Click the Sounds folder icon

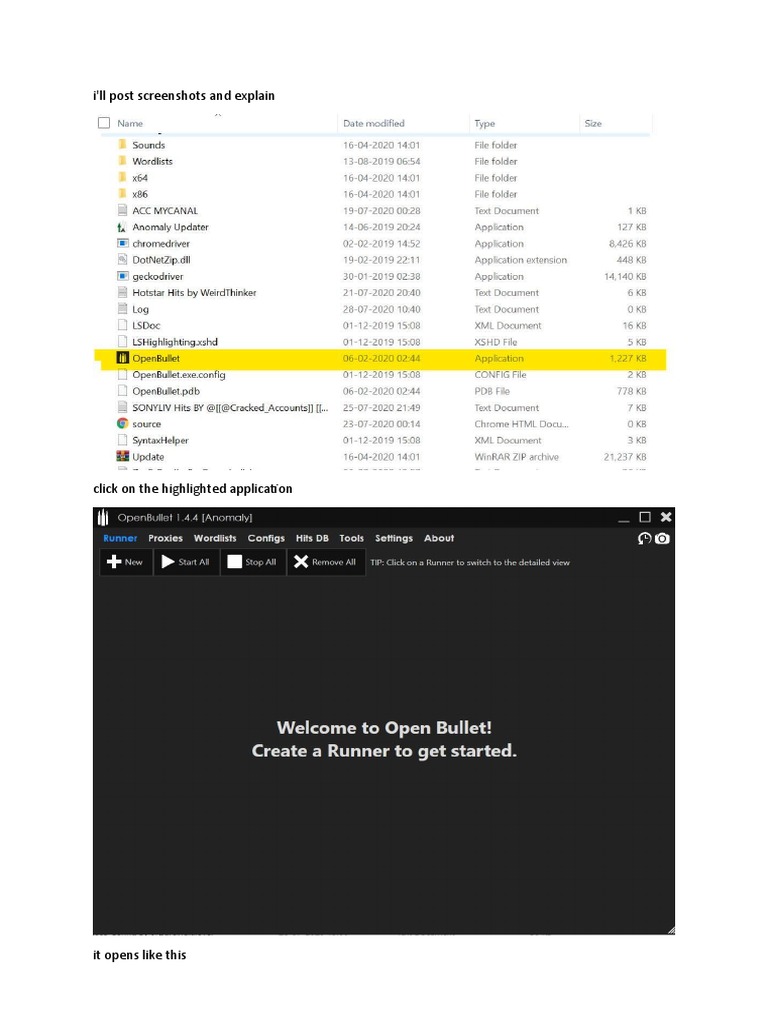pyautogui.click(x=122, y=144)
